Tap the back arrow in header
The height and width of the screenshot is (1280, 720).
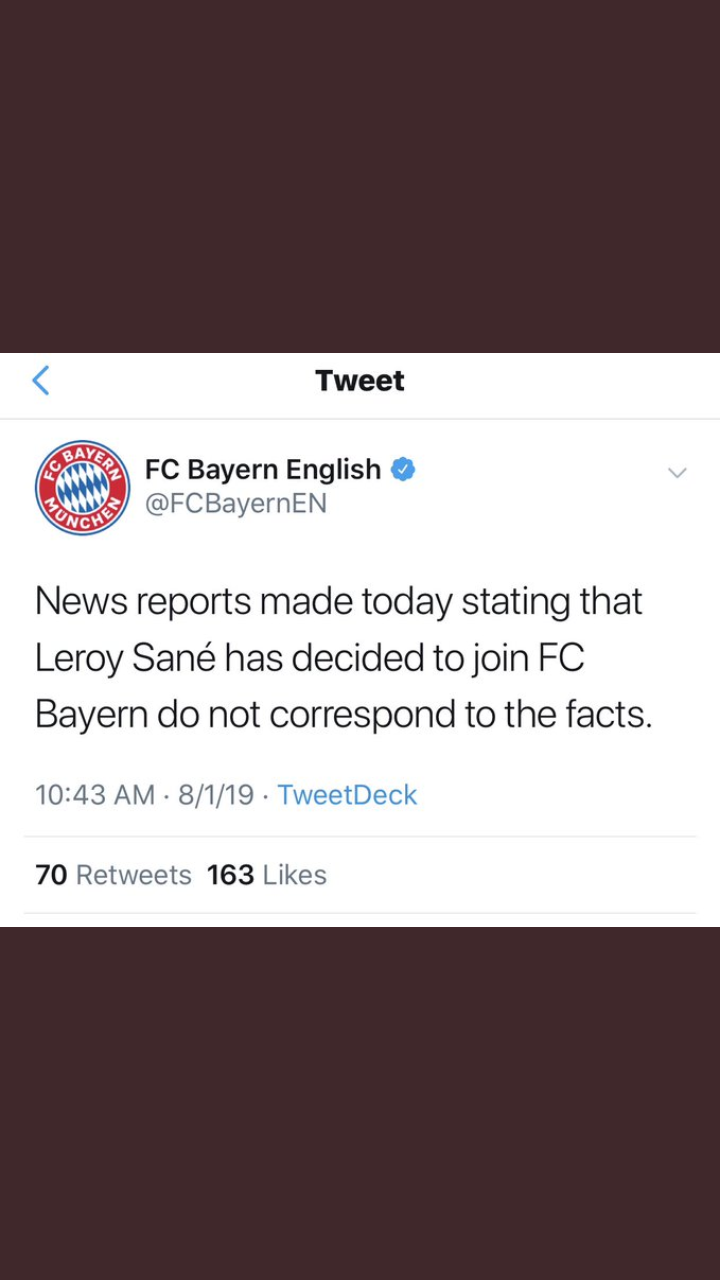[x=41, y=381]
